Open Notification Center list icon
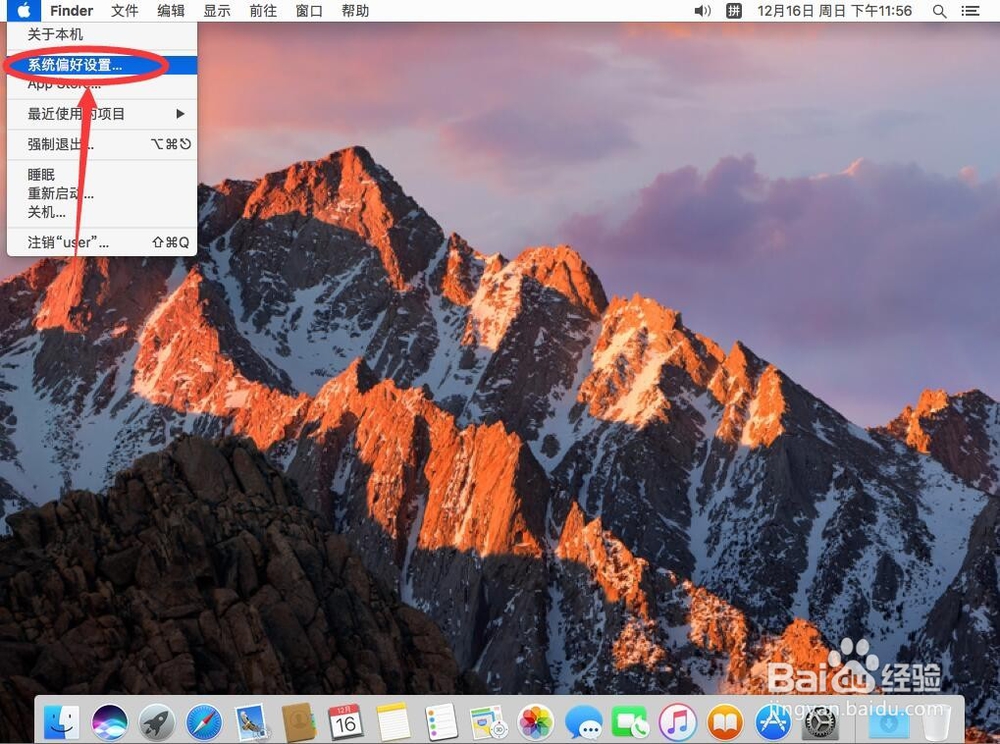Screen dimensions: 1000x744 click(x=971, y=11)
